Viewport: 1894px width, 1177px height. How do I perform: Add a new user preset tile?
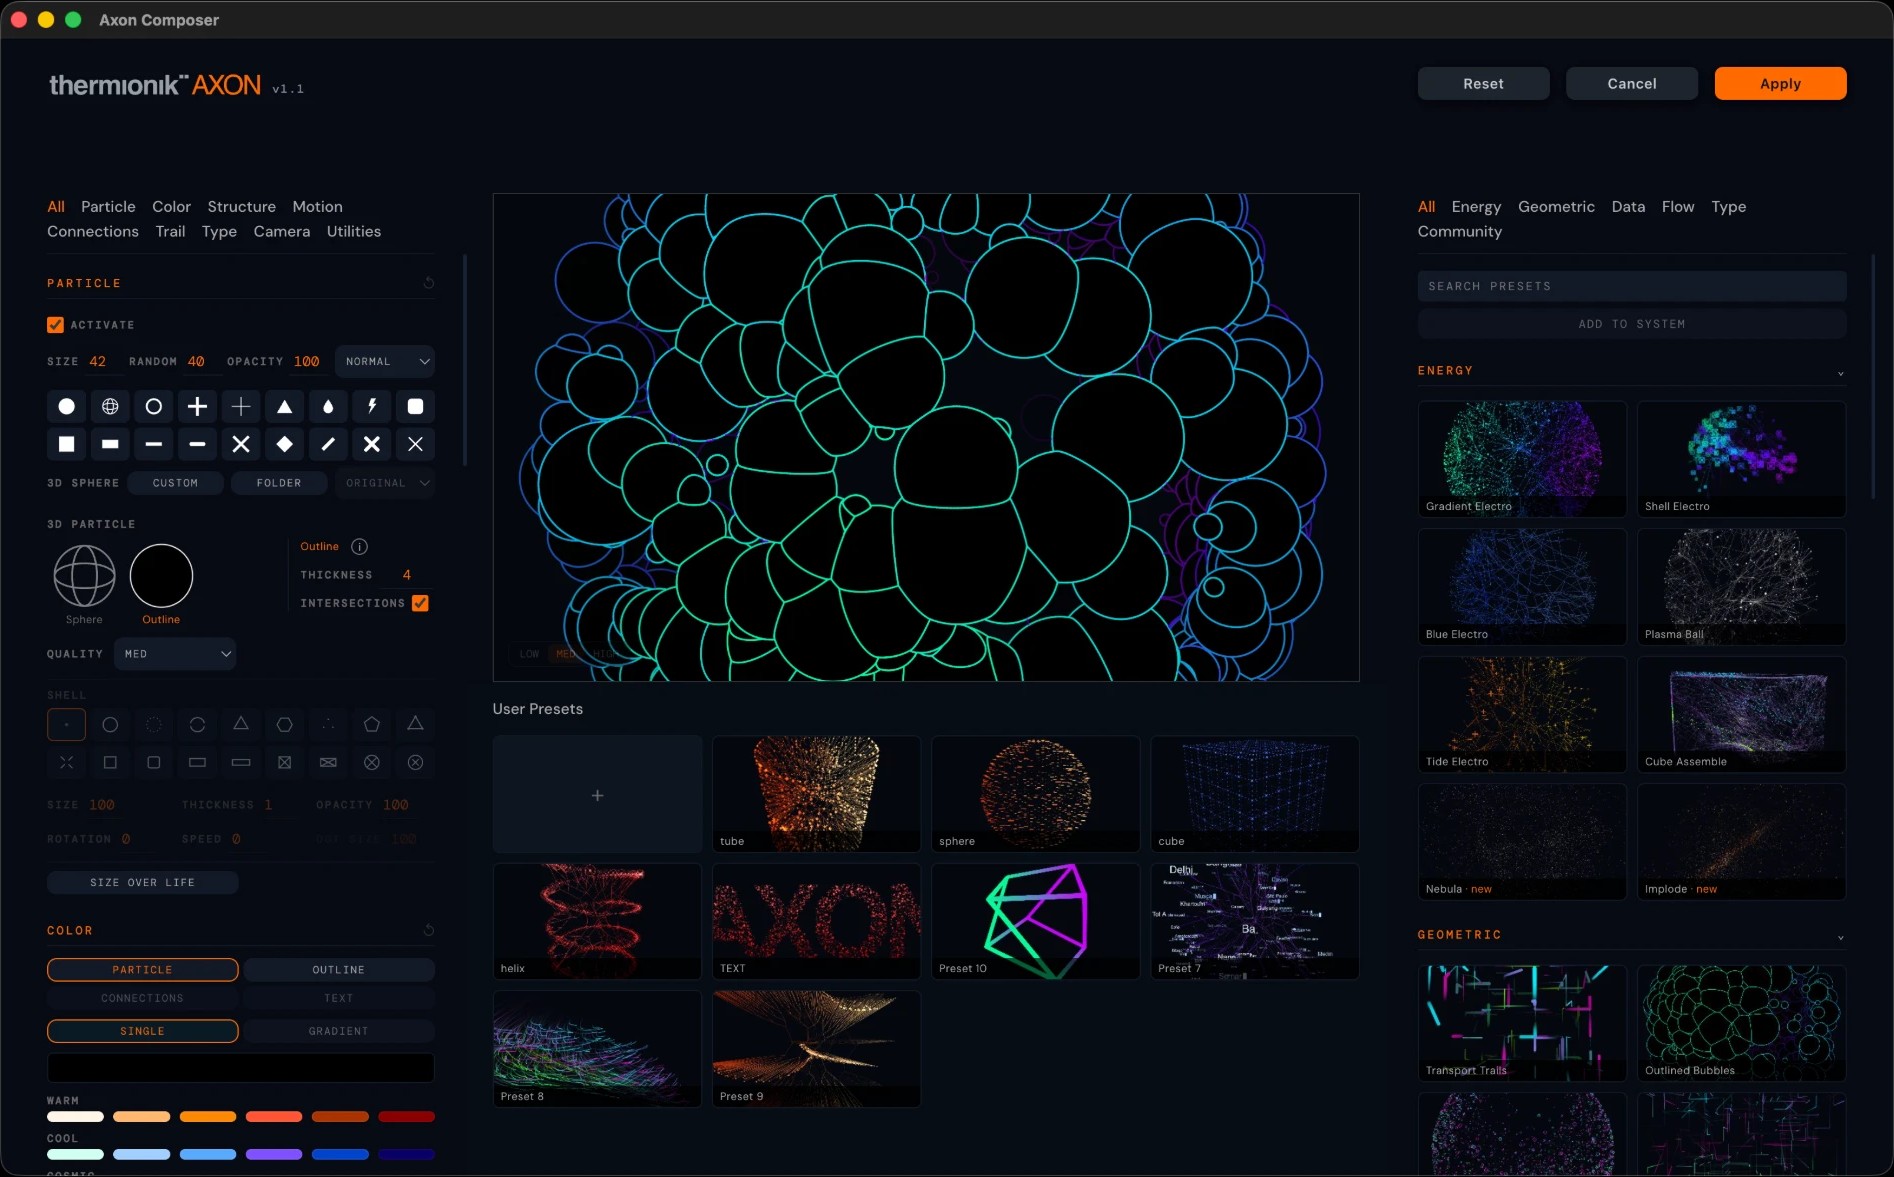[x=597, y=795]
